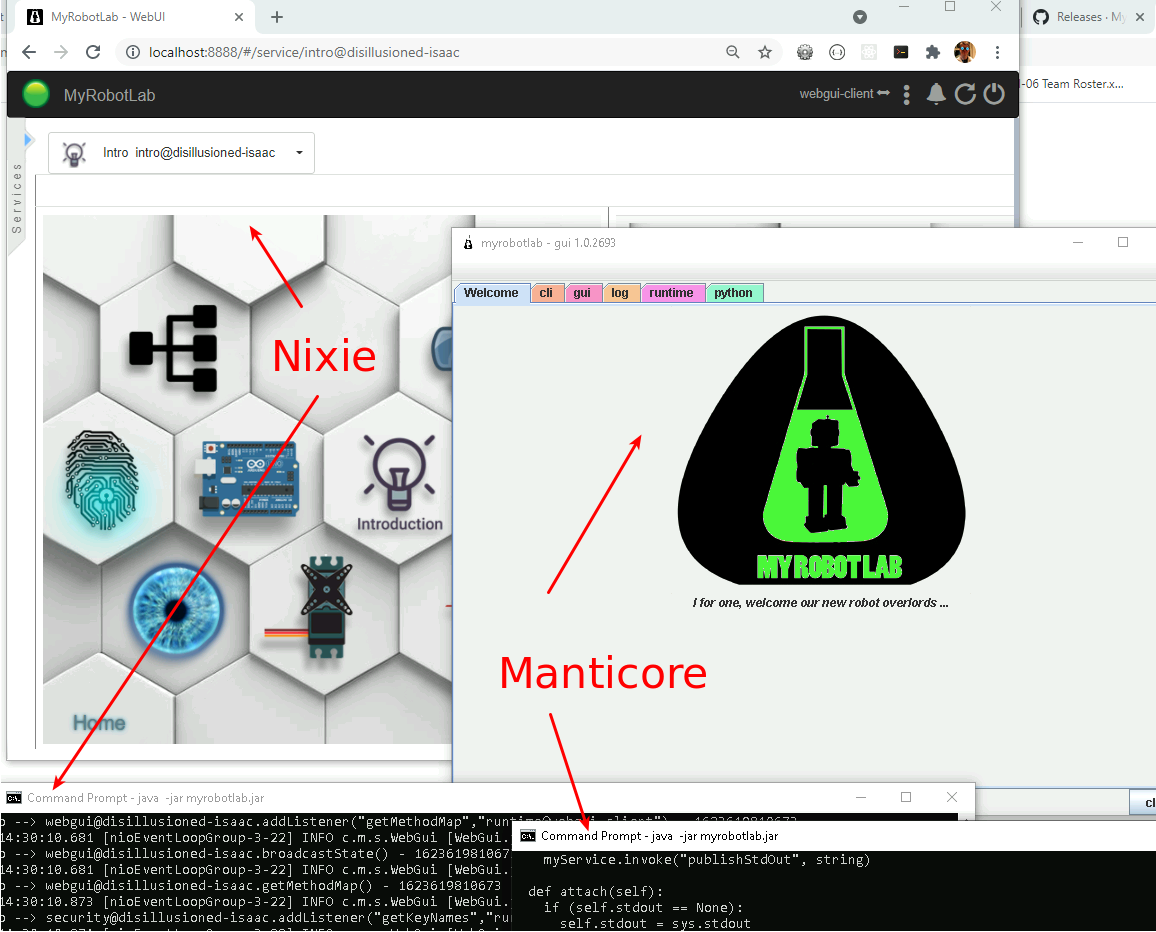Expand the Services side panel arrow

coord(28,139)
